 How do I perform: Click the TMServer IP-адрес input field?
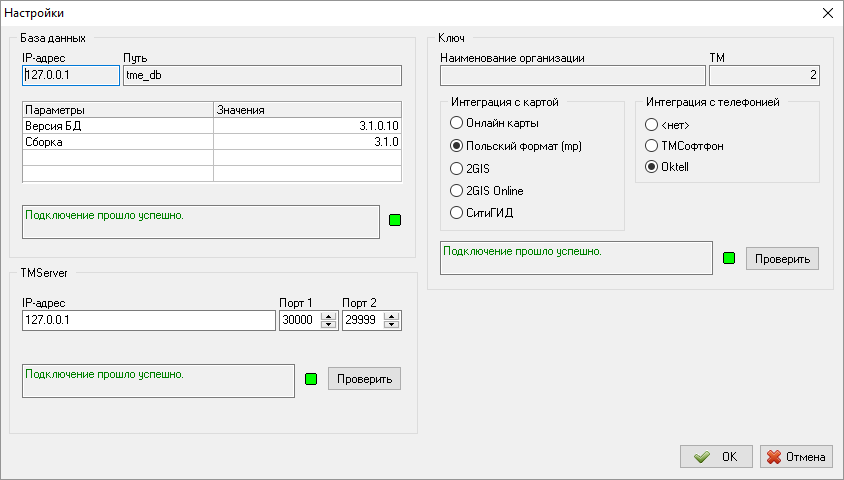pyautogui.click(x=147, y=321)
